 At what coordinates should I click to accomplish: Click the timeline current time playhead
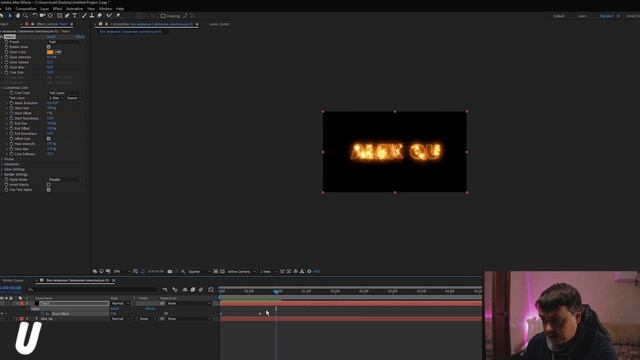[276, 291]
